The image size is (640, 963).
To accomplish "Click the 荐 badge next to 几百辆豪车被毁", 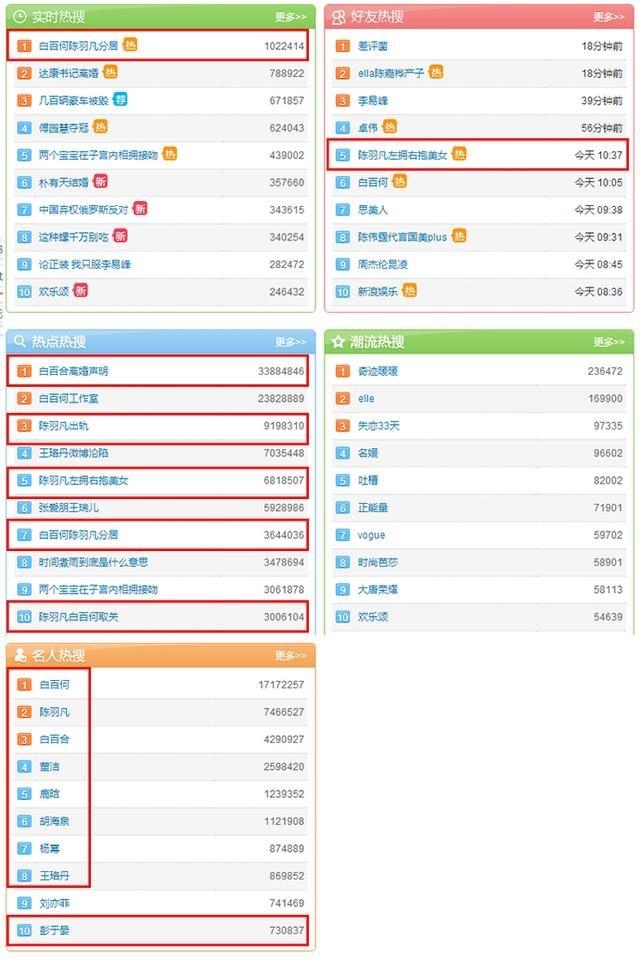I will (120, 100).
